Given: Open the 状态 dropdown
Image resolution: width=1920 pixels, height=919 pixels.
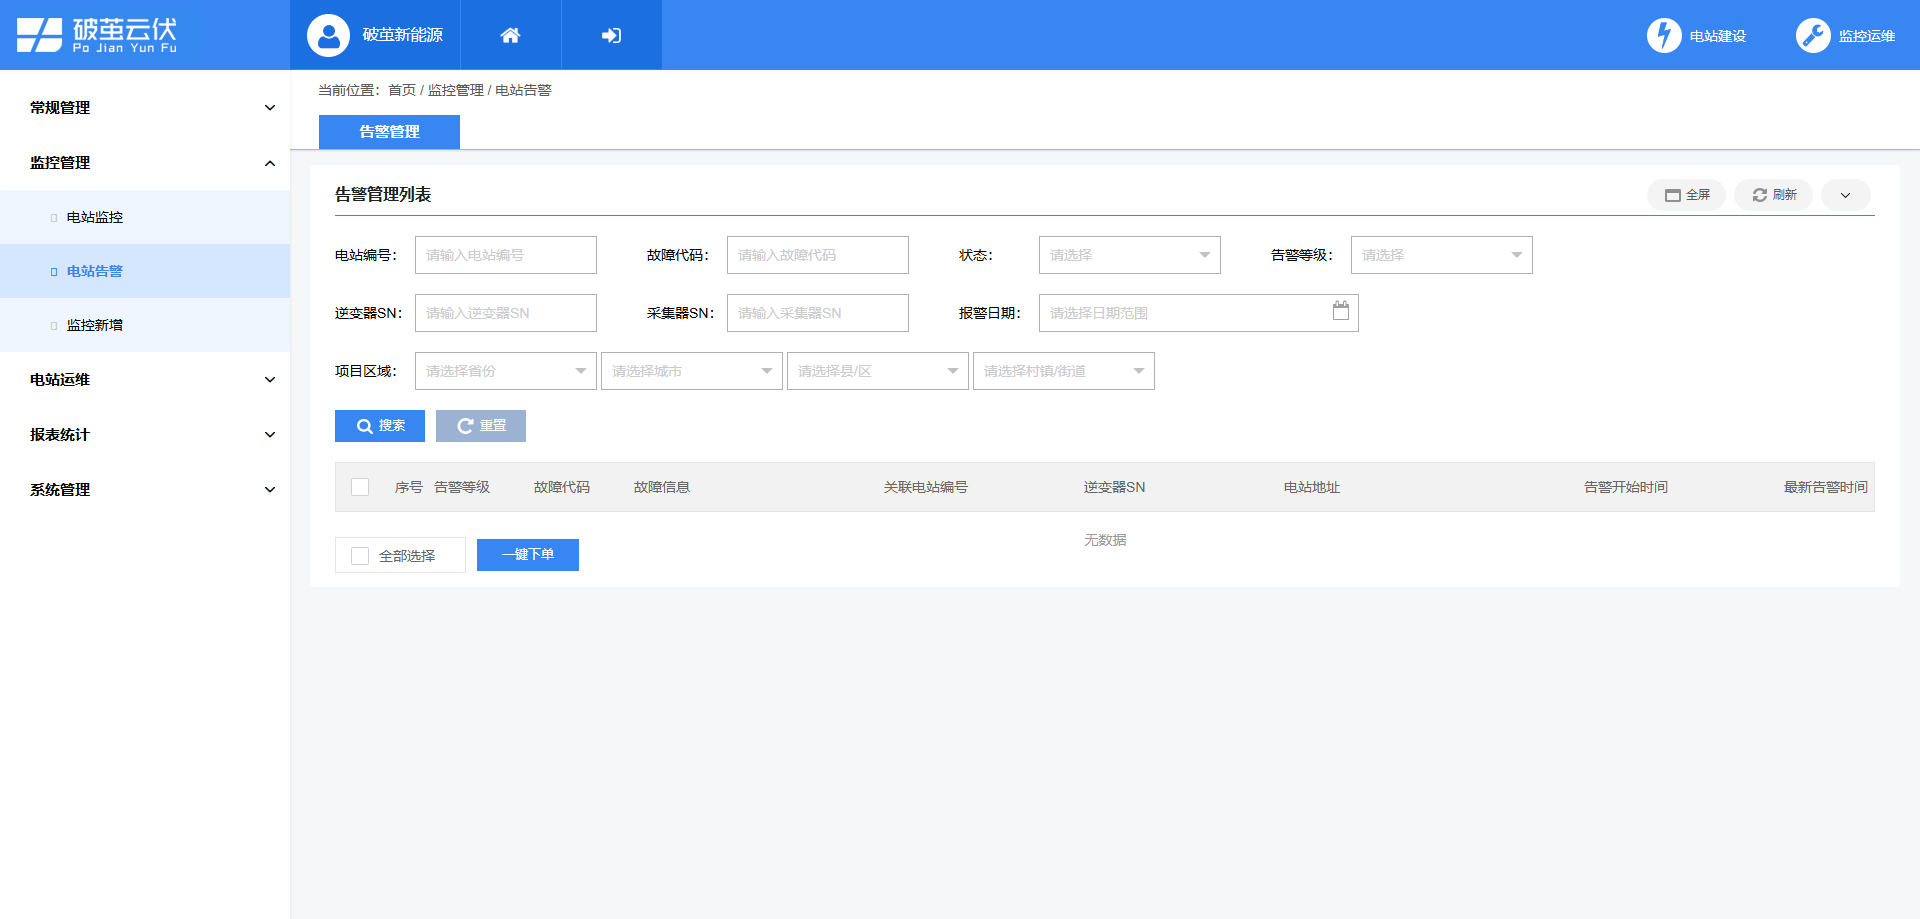Looking at the screenshot, I should [1129, 255].
